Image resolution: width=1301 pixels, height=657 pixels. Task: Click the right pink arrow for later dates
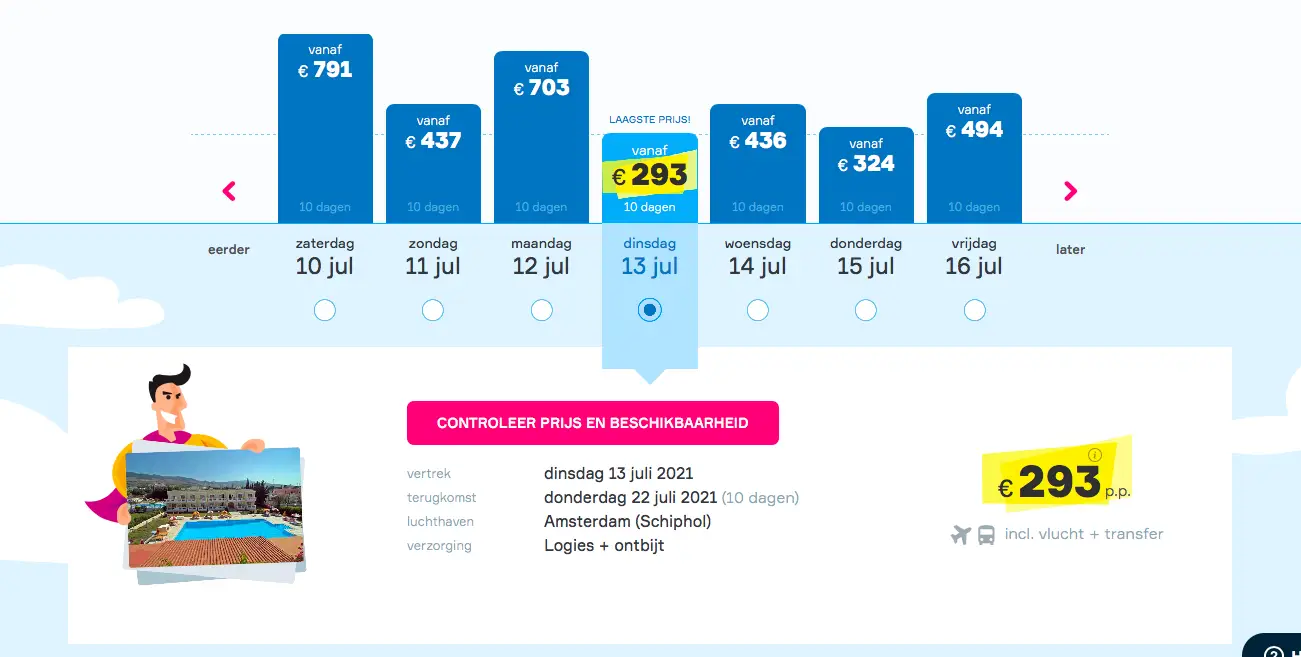[1070, 190]
